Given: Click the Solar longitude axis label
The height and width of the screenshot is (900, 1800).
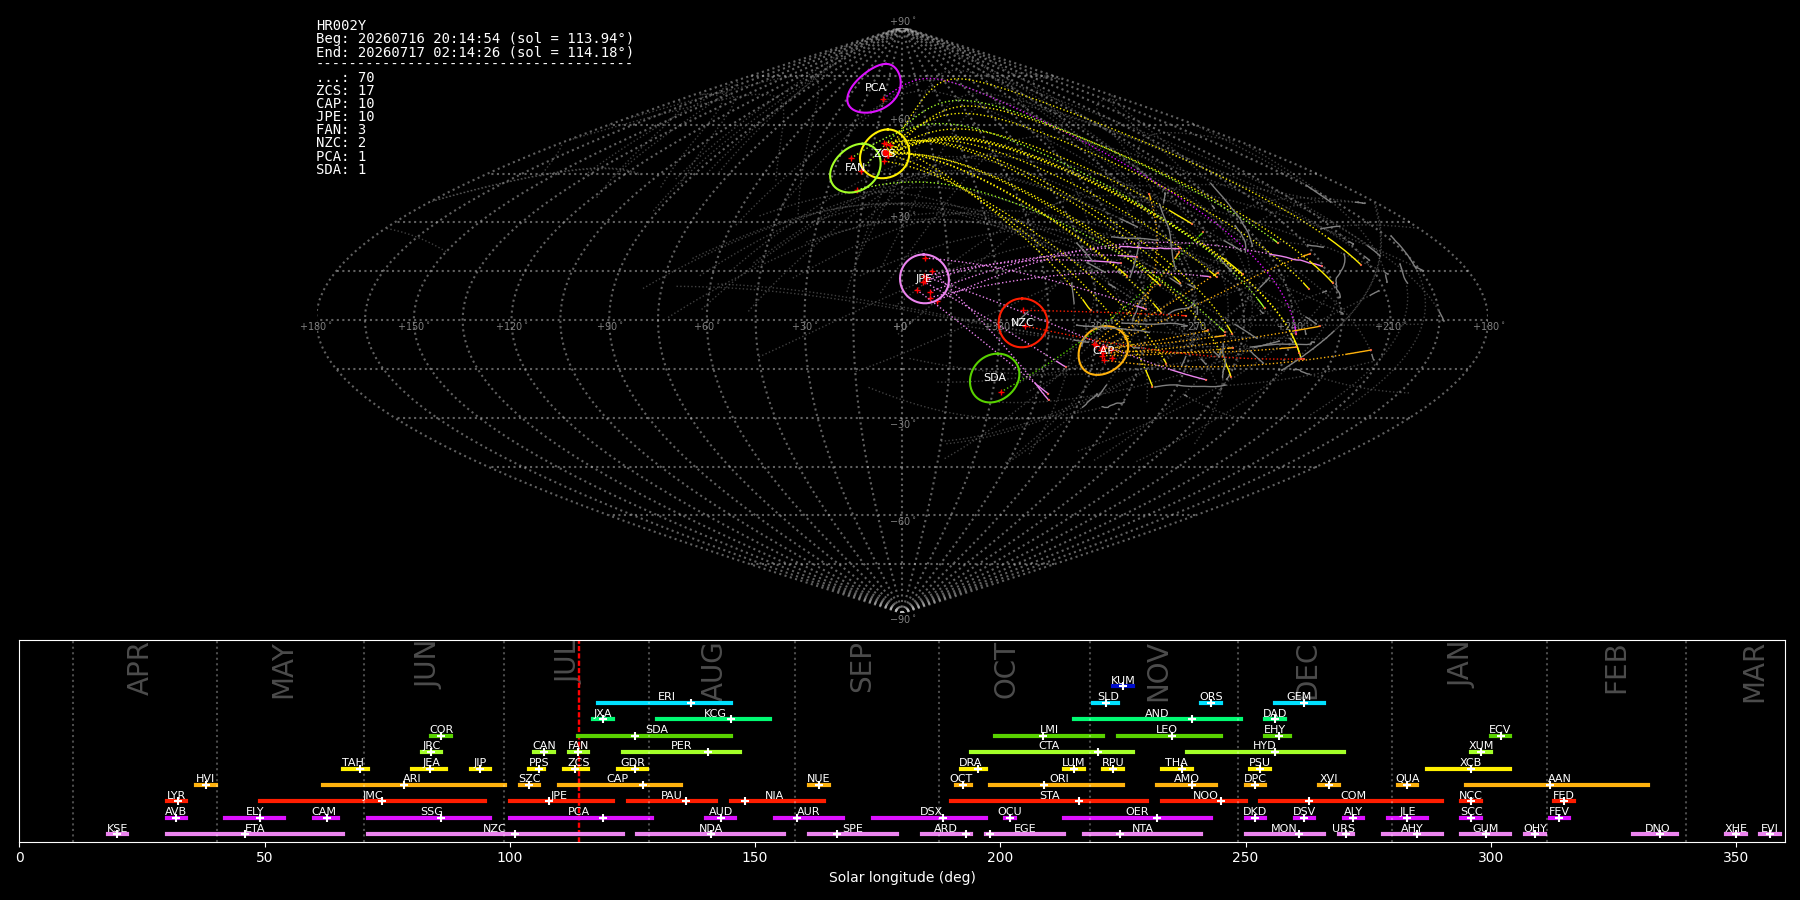Looking at the screenshot, I should point(902,878).
